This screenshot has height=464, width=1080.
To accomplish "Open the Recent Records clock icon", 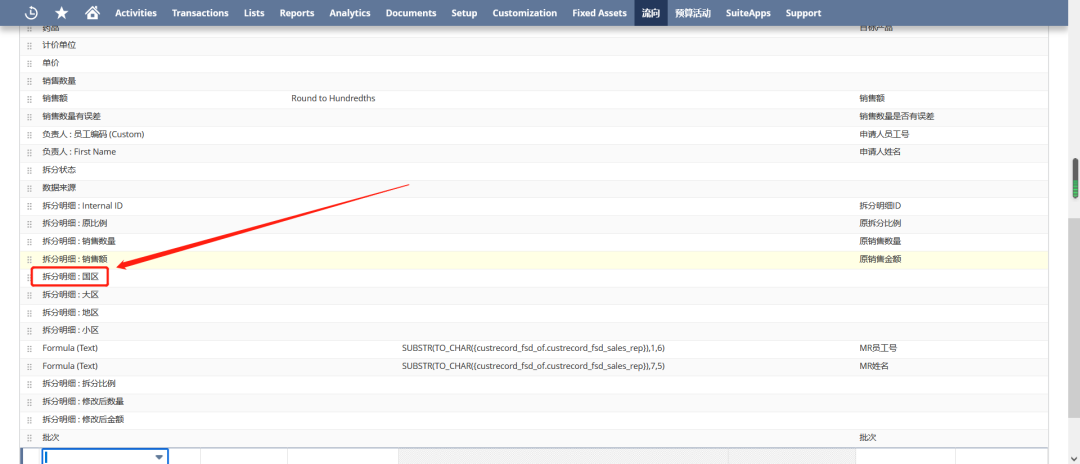I will (31, 12).
